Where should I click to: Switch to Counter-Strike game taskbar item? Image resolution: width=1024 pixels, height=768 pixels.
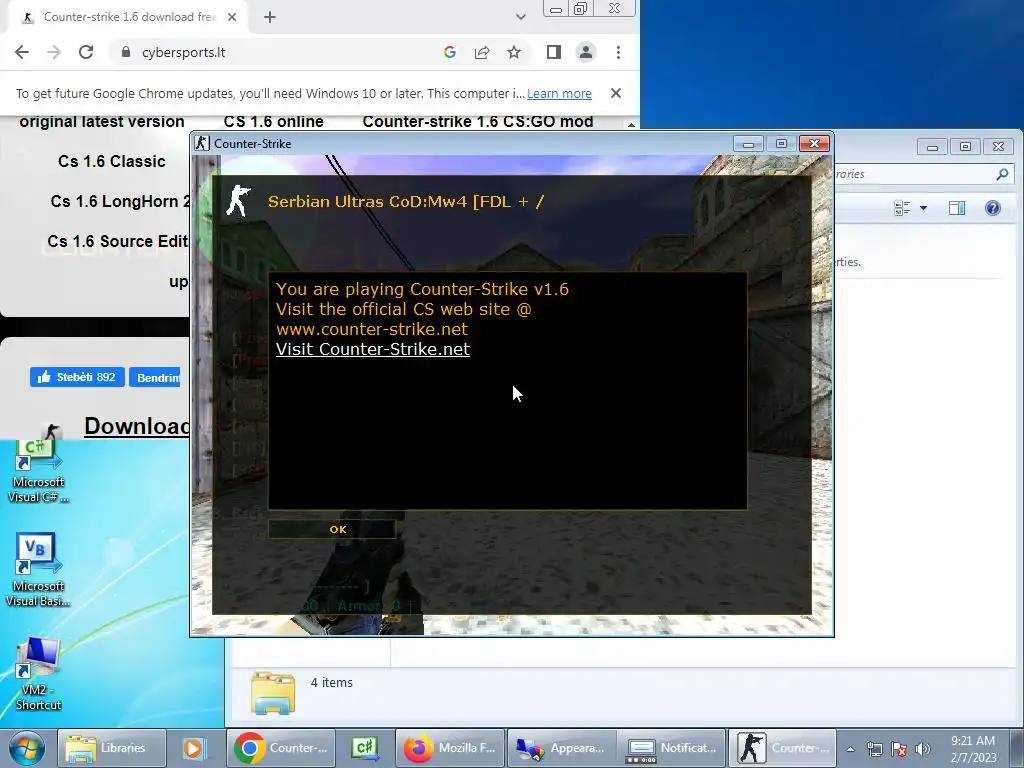pos(782,748)
